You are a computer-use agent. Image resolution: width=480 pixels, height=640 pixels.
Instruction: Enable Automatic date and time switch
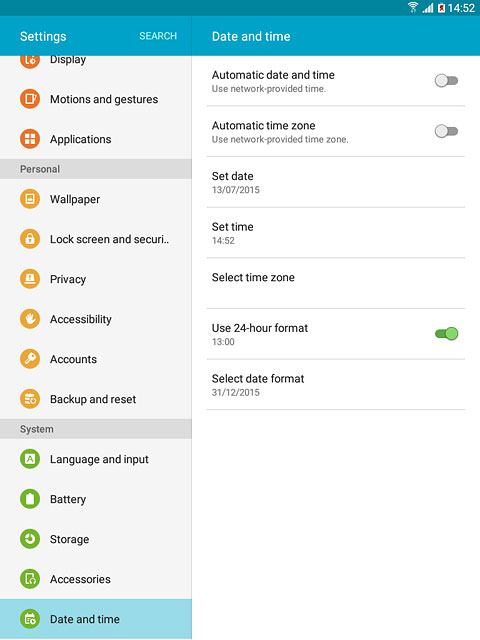coord(446,80)
